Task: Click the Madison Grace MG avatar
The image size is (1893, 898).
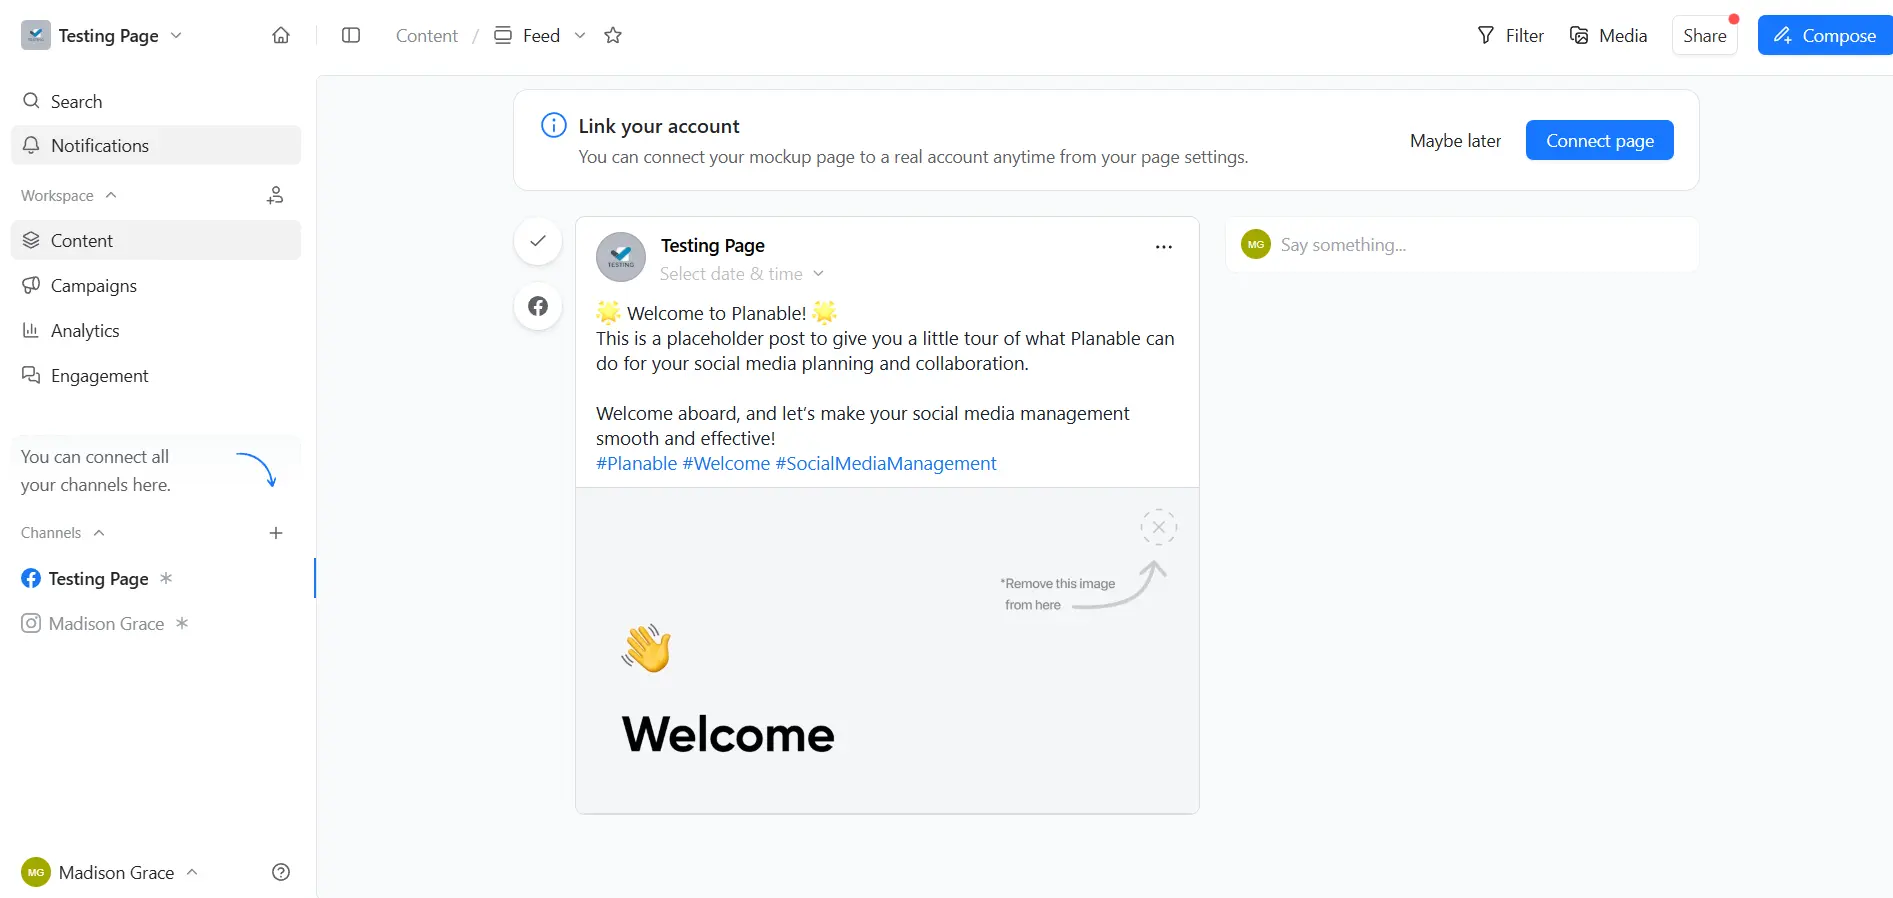Action: tap(36, 872)
